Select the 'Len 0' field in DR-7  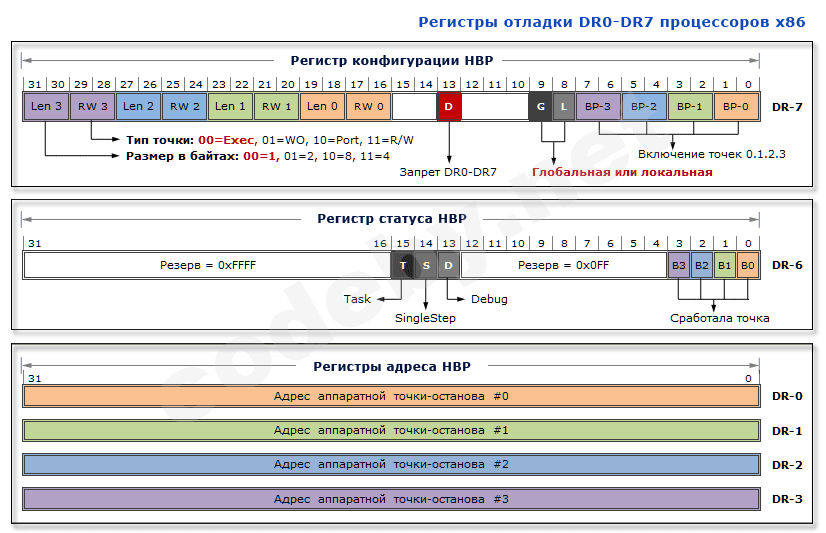click(x=322, y=106)
